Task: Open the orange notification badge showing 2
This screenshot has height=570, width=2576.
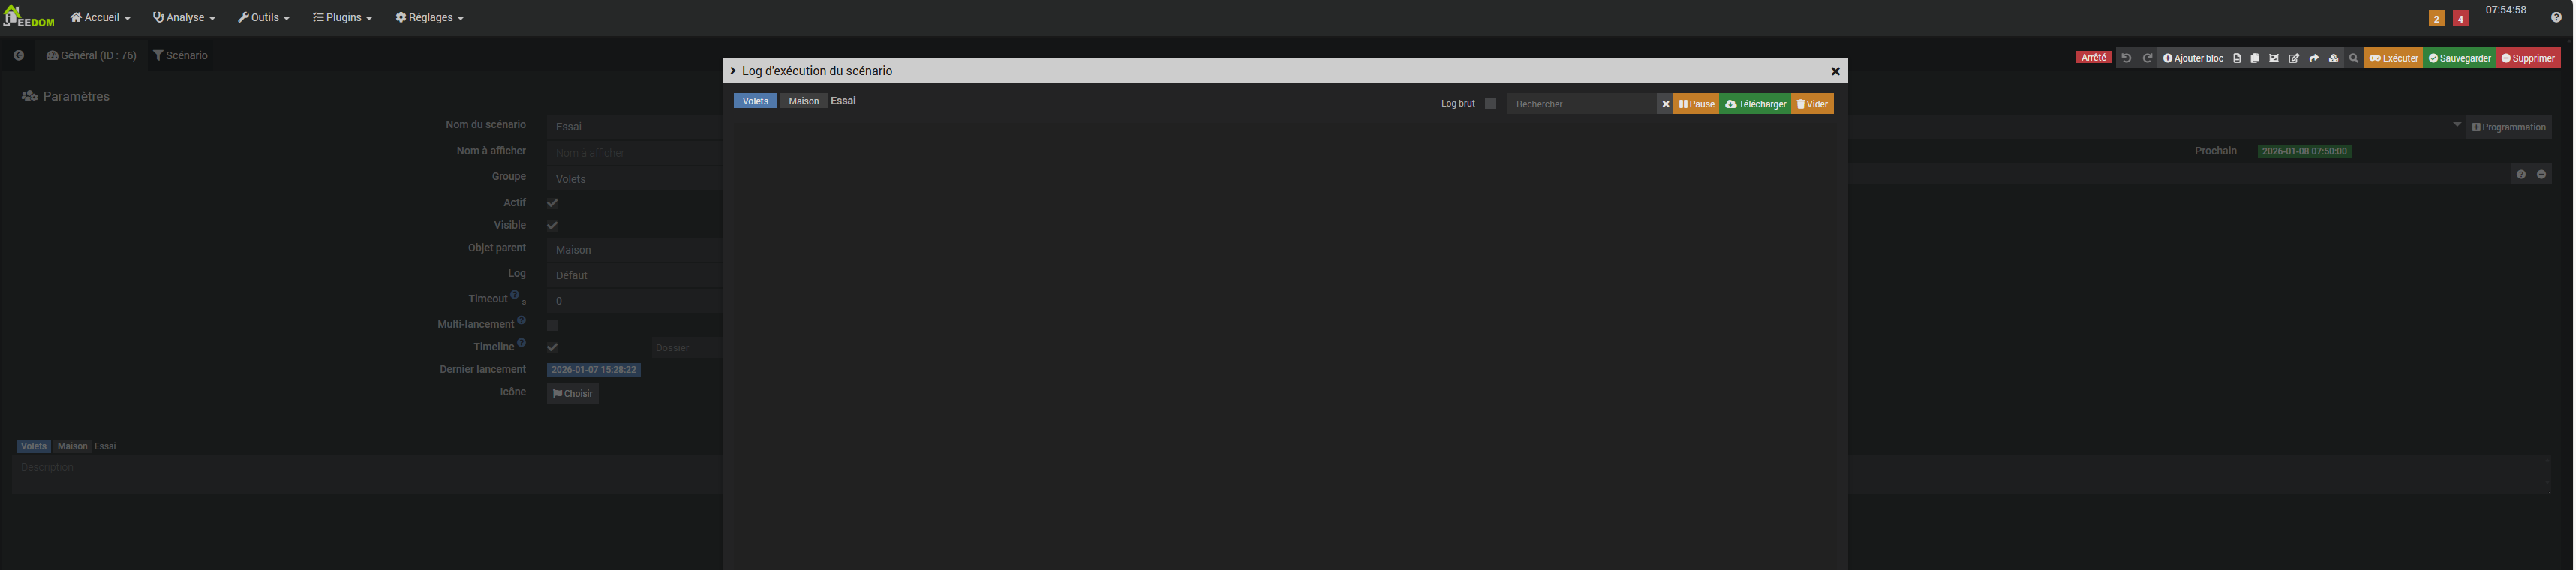Action: pos(2437,18)
